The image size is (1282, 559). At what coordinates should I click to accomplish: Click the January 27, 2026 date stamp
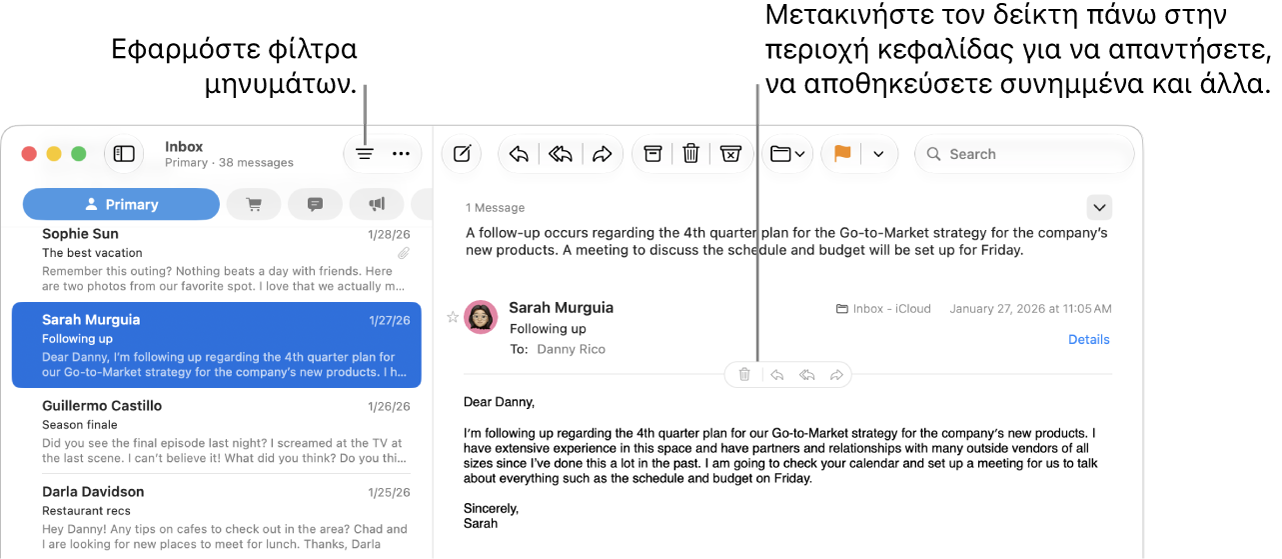pyautogui.click(x=1030, y=309)
